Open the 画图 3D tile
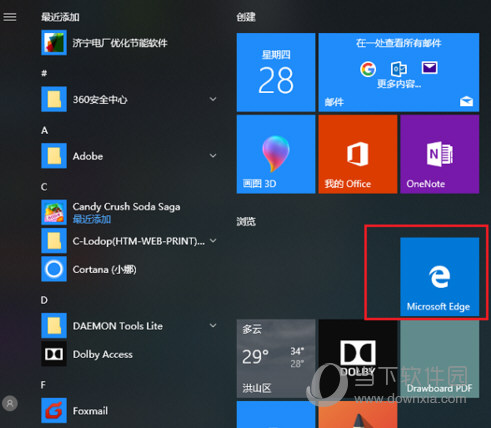Viewport: 491px width, 428px height. [x=276, y=154]
